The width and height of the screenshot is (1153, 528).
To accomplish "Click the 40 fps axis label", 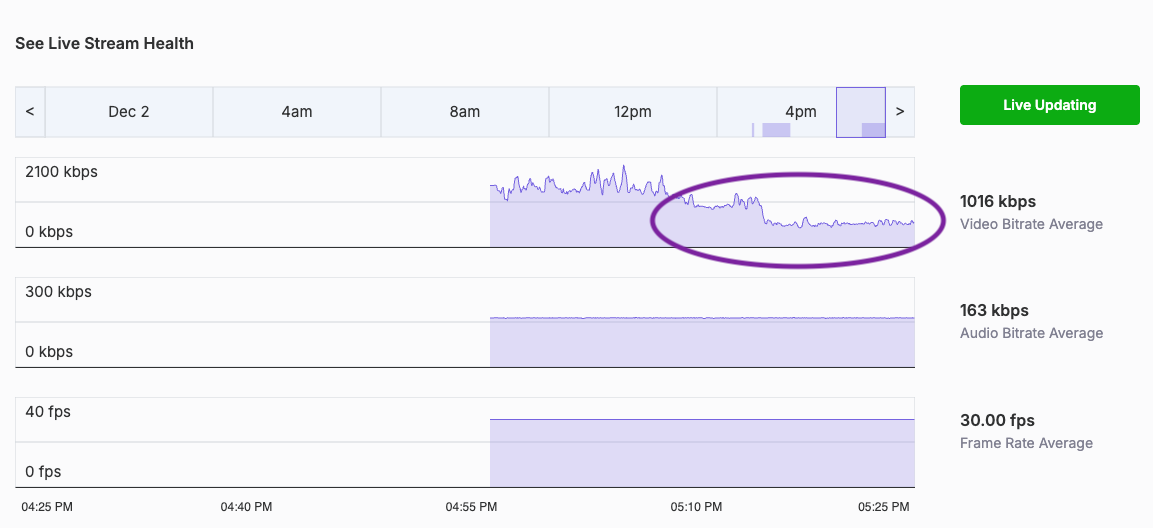I will (48, 412).
